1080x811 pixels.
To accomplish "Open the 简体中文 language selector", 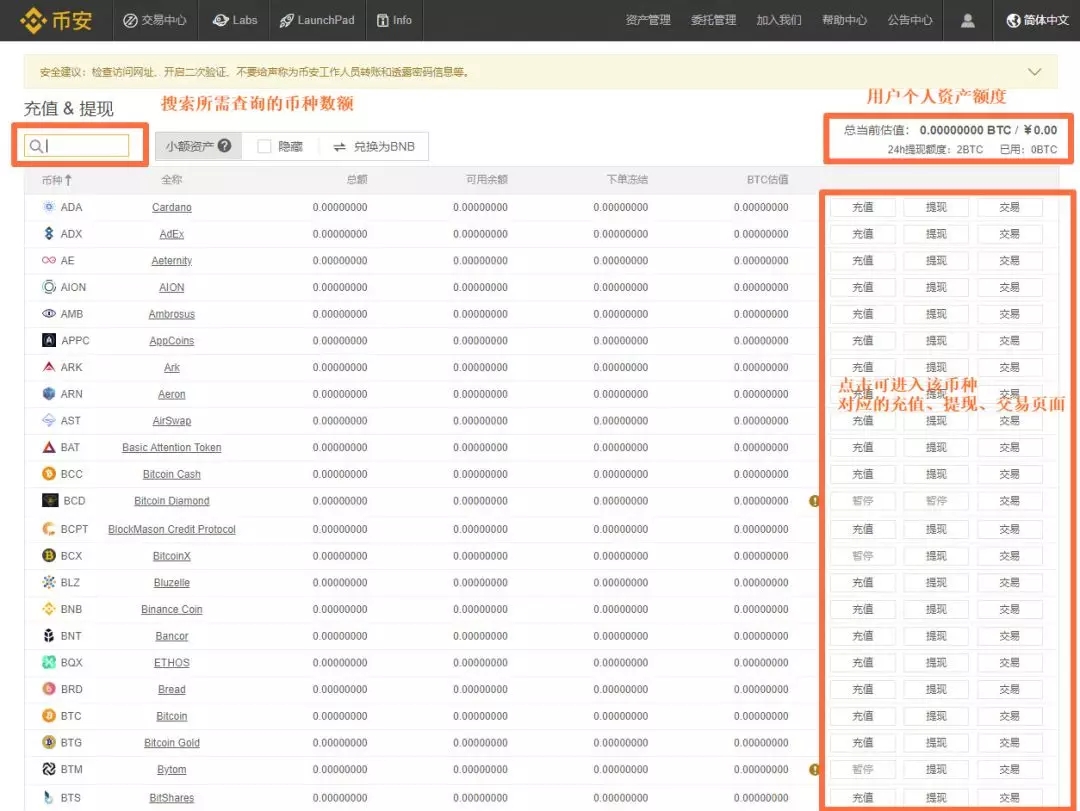I will pyautogui.click(x=1037, y=21).
